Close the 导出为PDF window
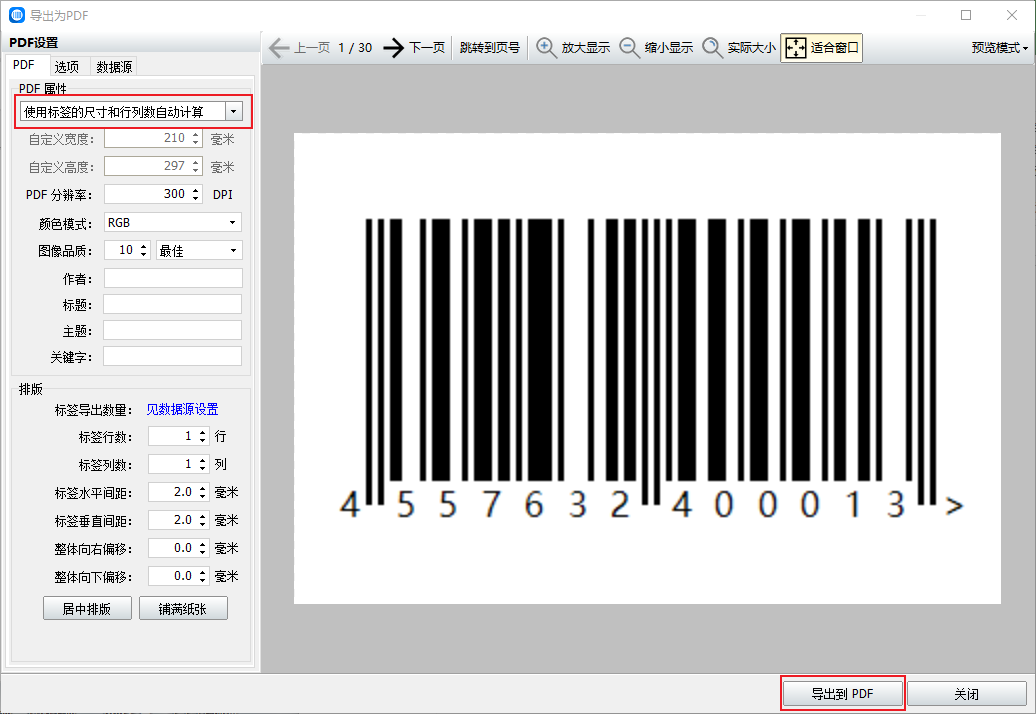The image size is (1036, 714). pos(1012,15)
